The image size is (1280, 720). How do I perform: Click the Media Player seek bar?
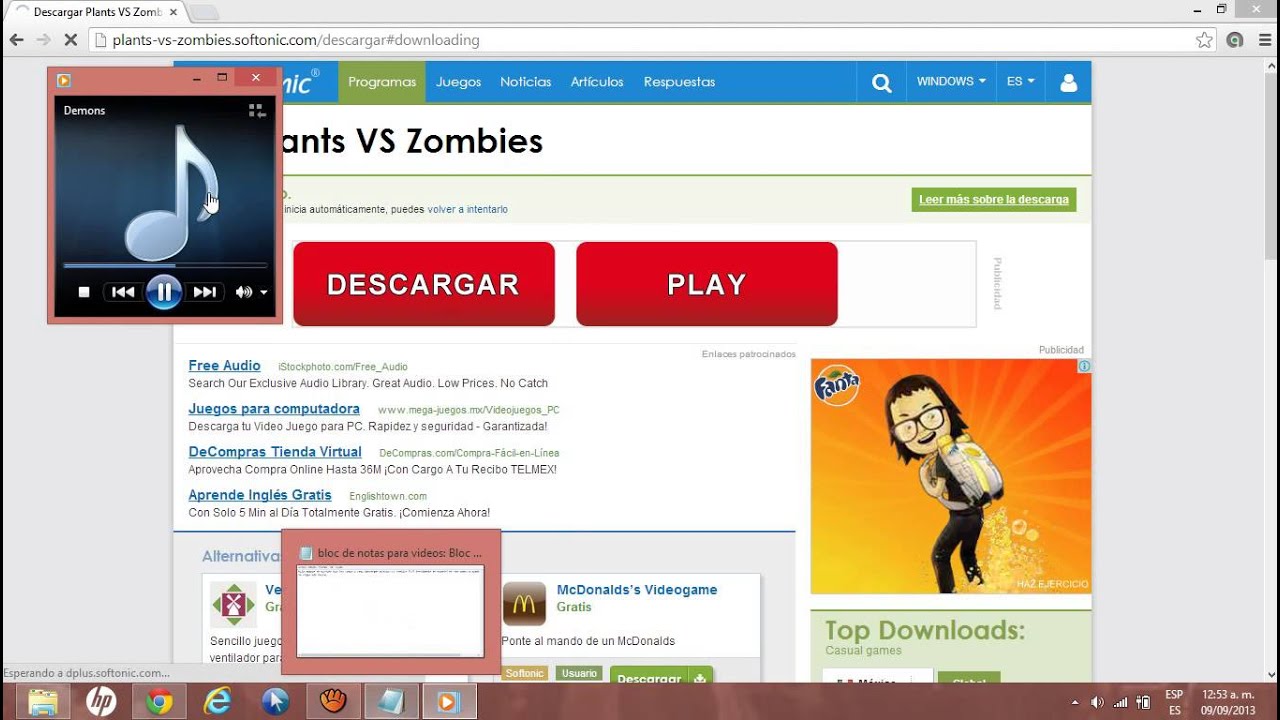click(165, 265)
